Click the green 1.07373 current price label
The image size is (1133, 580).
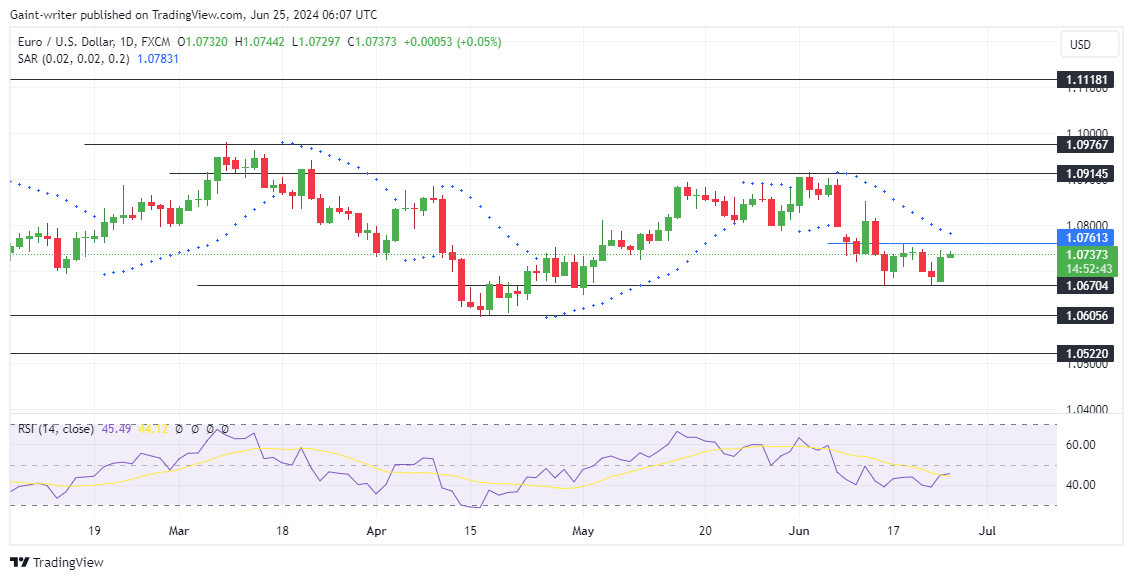click(1087, 254)
